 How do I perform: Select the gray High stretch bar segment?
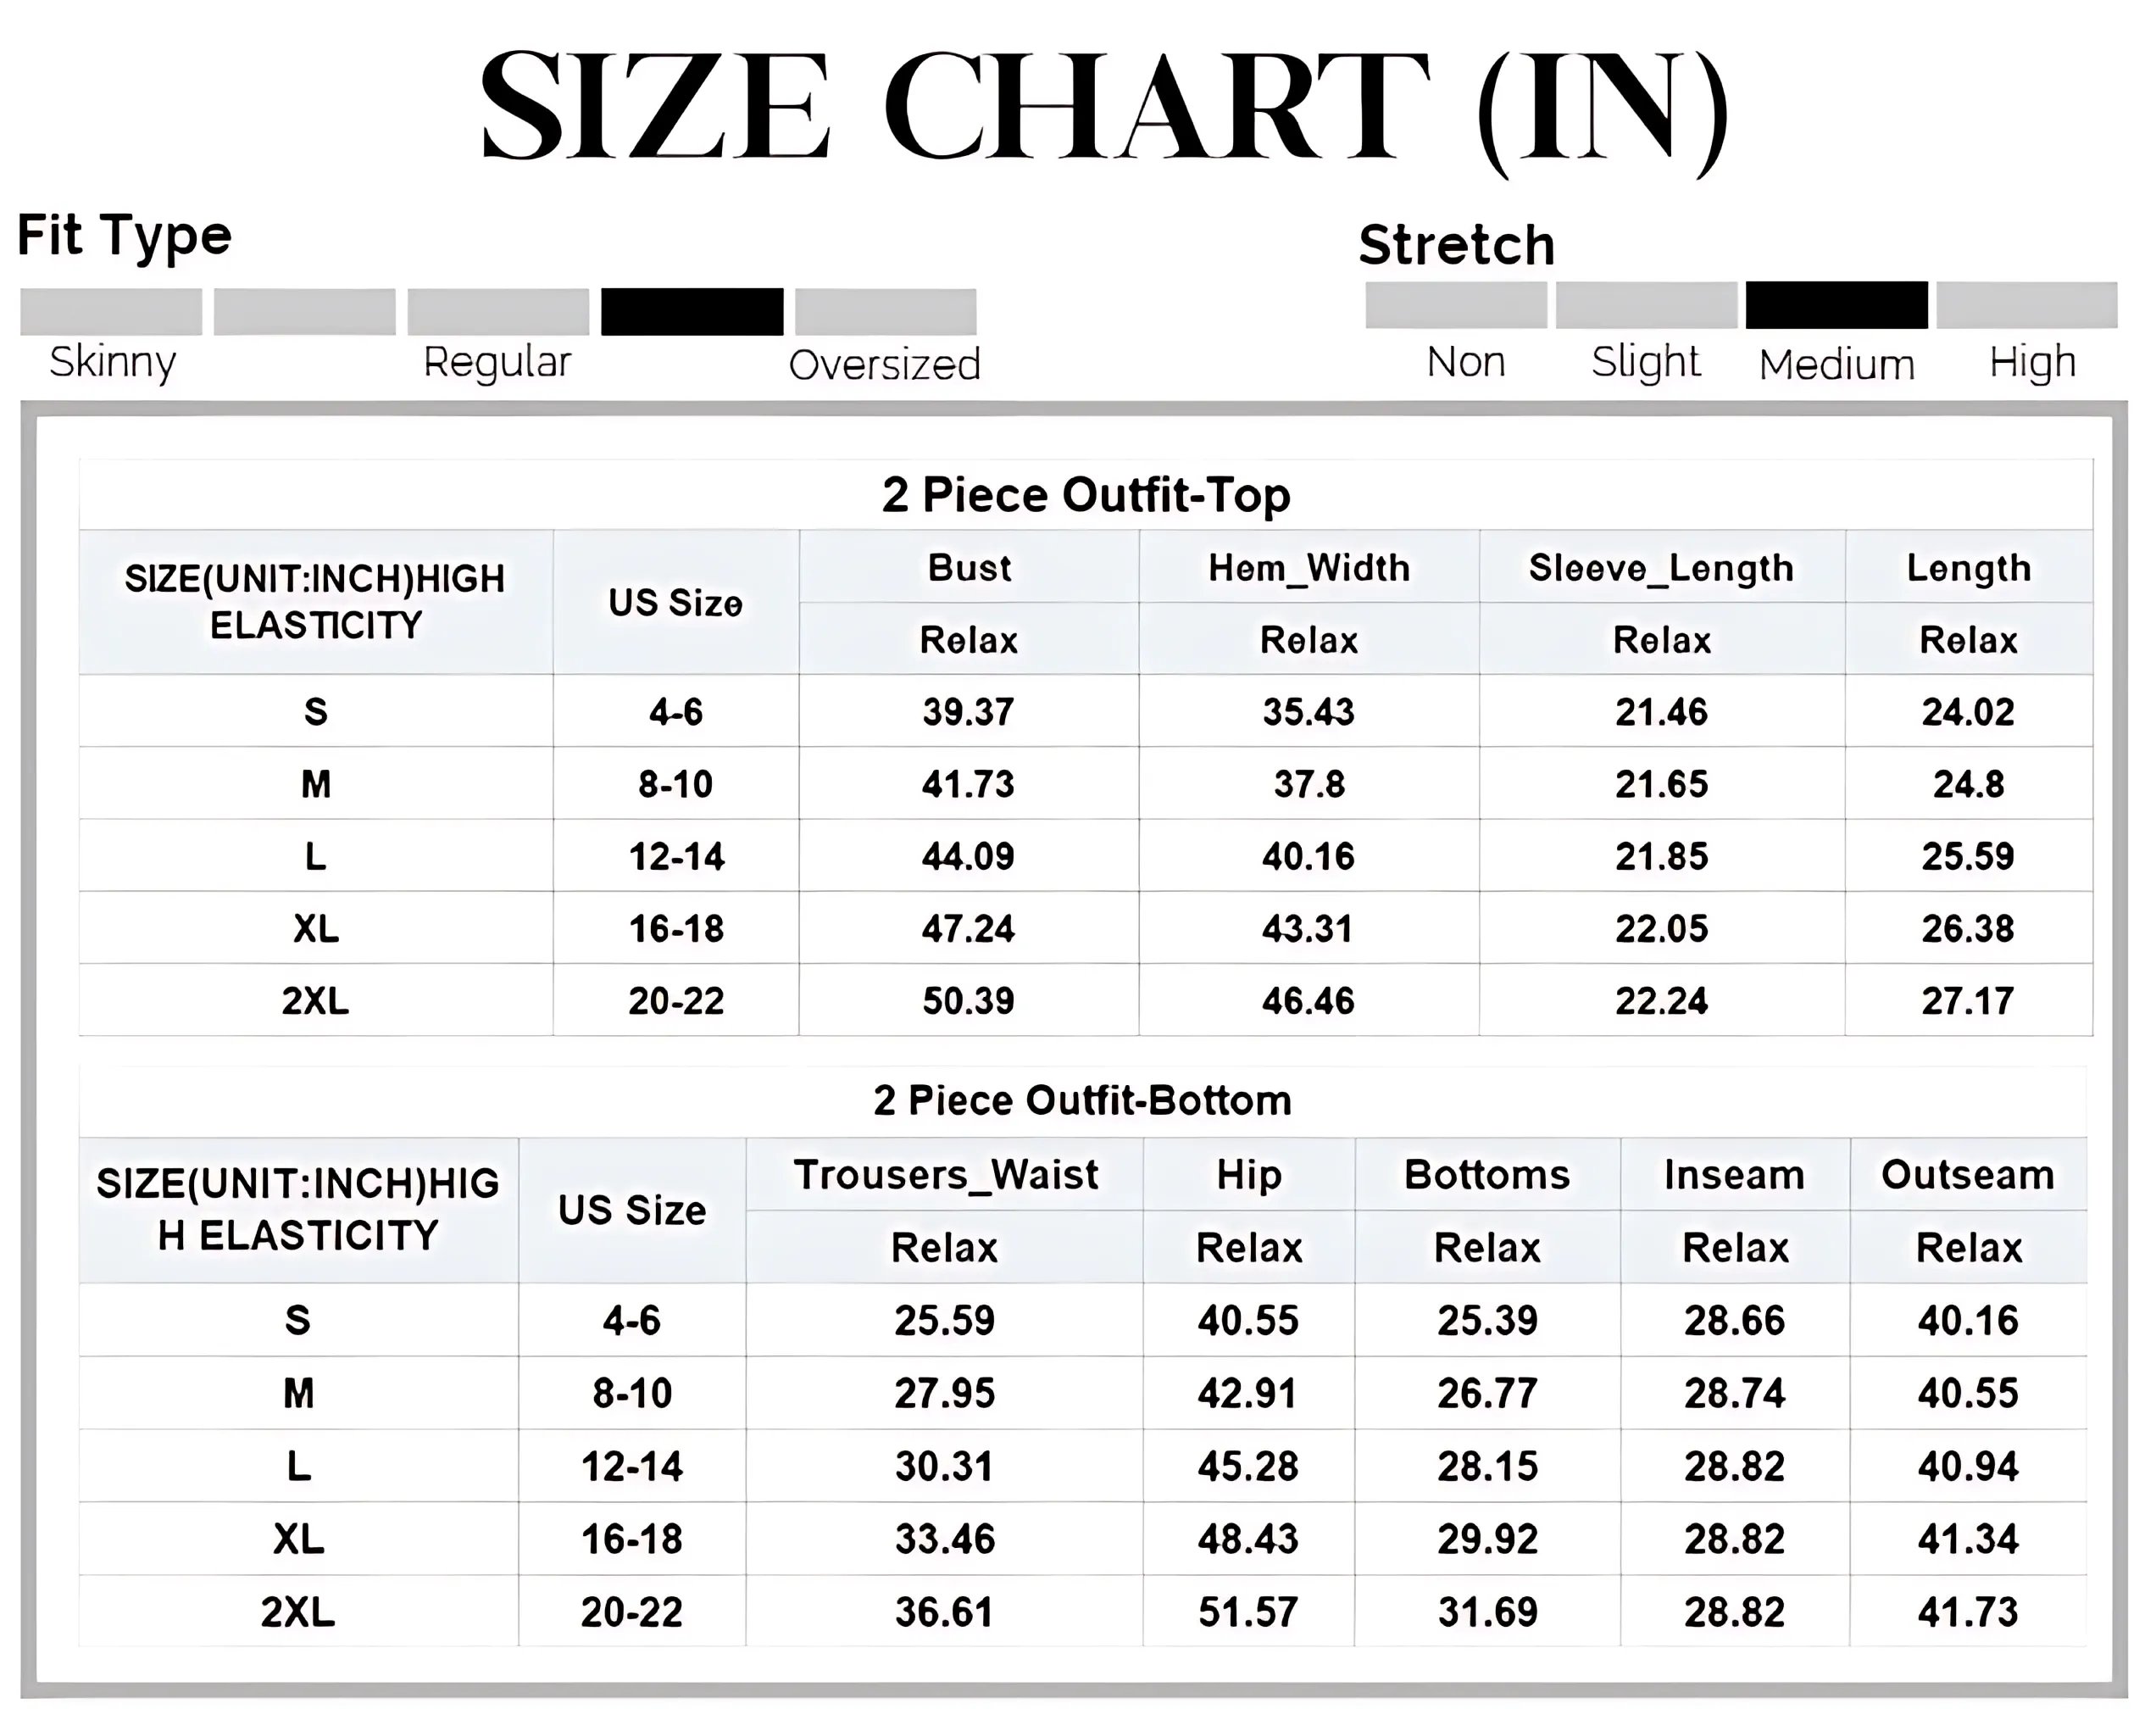(2026, 305)
